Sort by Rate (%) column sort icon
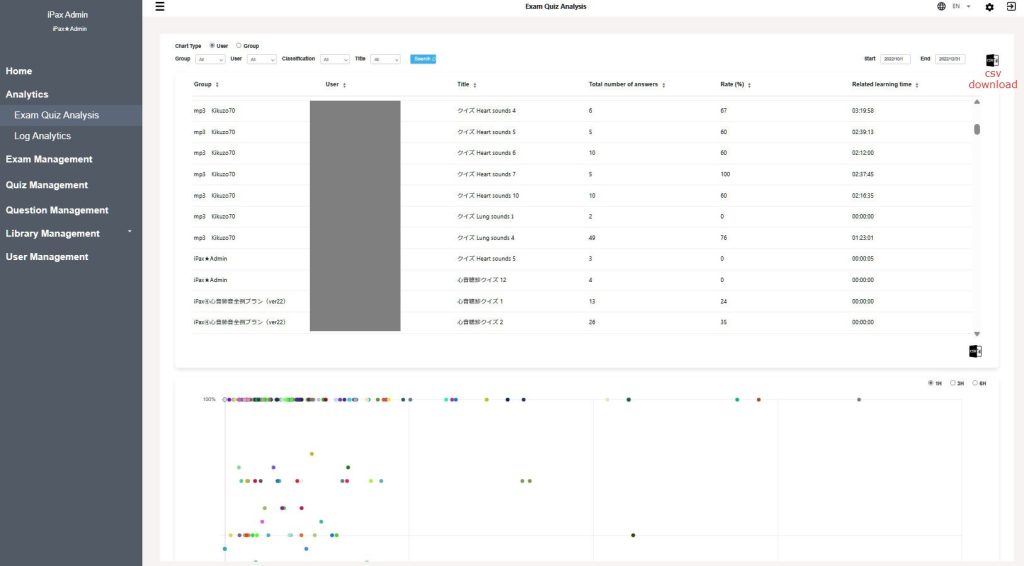Screen dimensions: 1024x566 pyautogui.click(x=749, y=85)
